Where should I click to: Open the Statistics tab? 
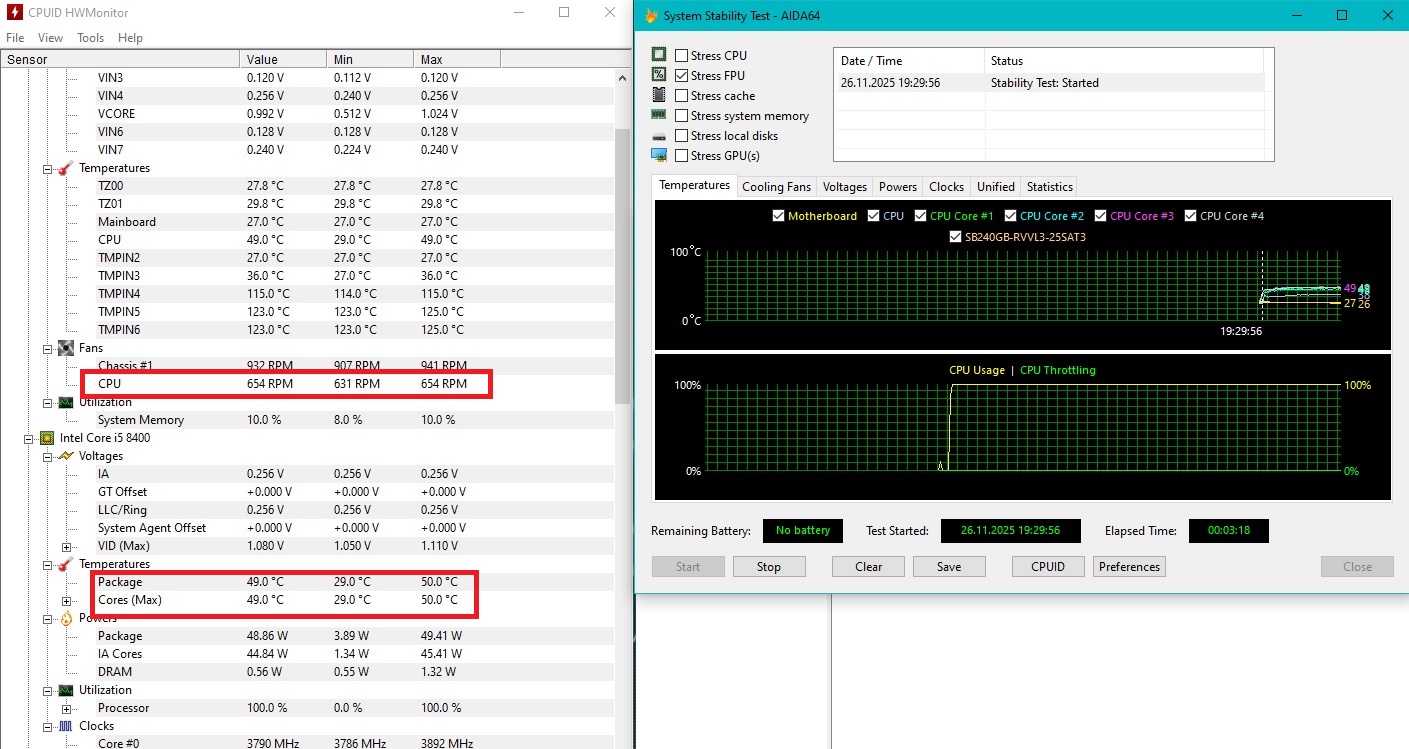pos(1050,187)
